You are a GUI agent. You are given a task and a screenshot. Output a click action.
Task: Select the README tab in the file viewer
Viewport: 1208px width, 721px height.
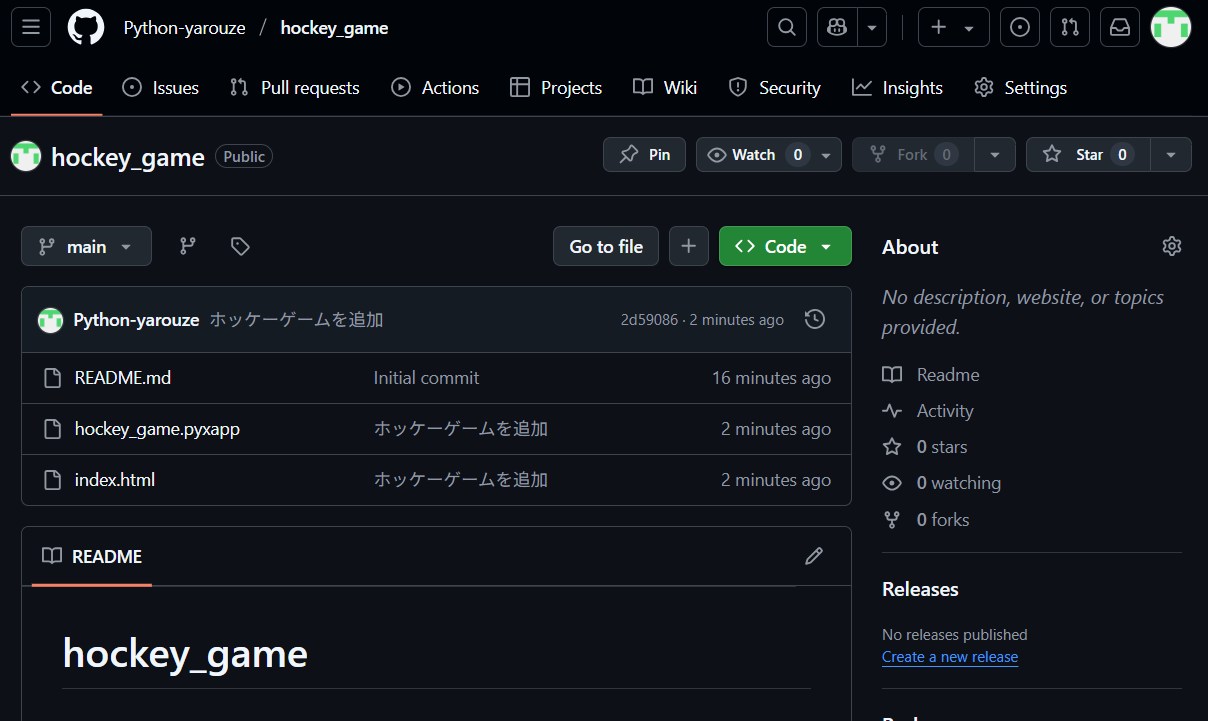click(92, 557)
